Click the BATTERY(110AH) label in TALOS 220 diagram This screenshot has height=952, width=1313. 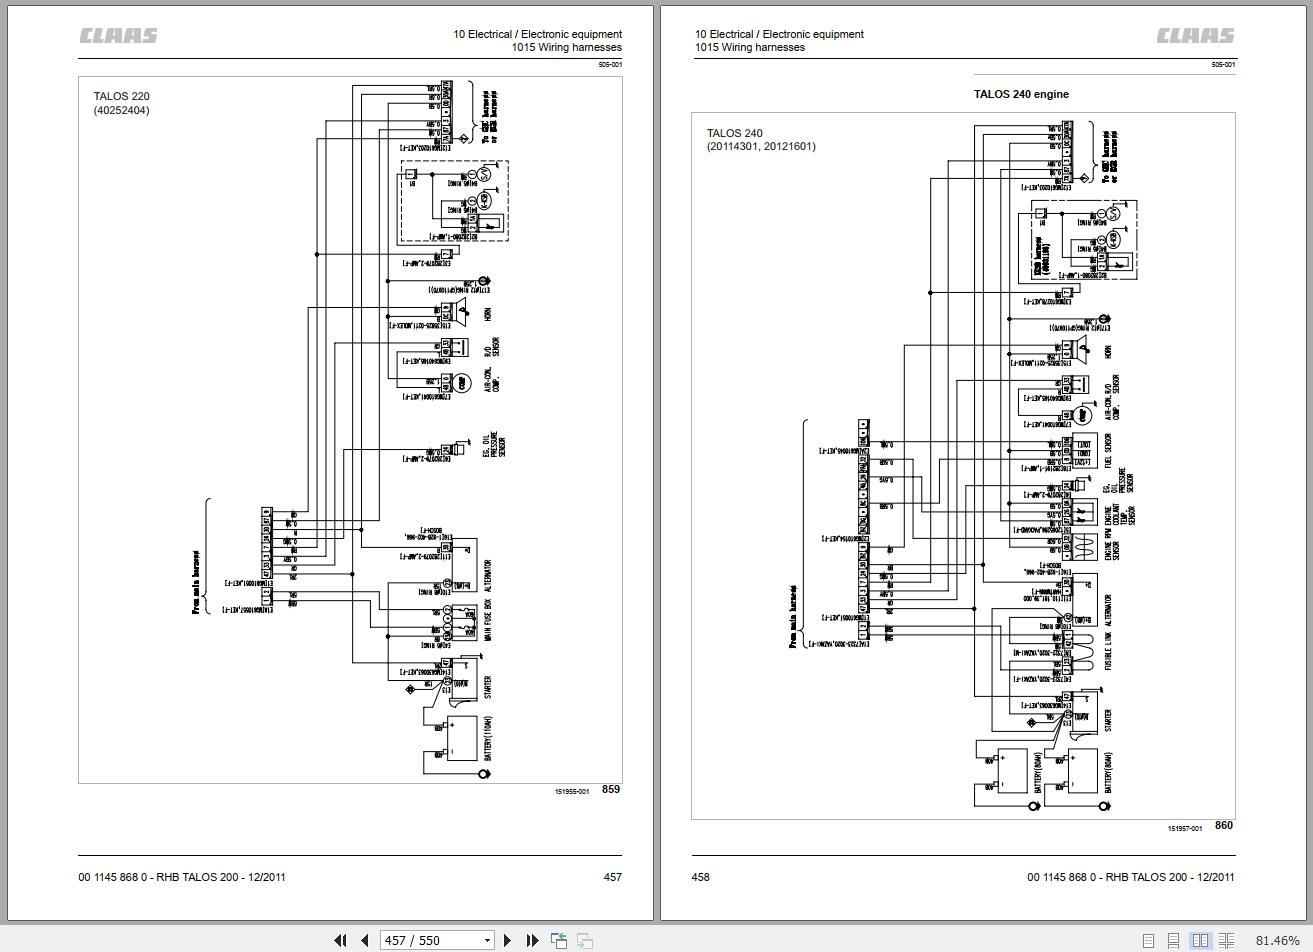488,739
